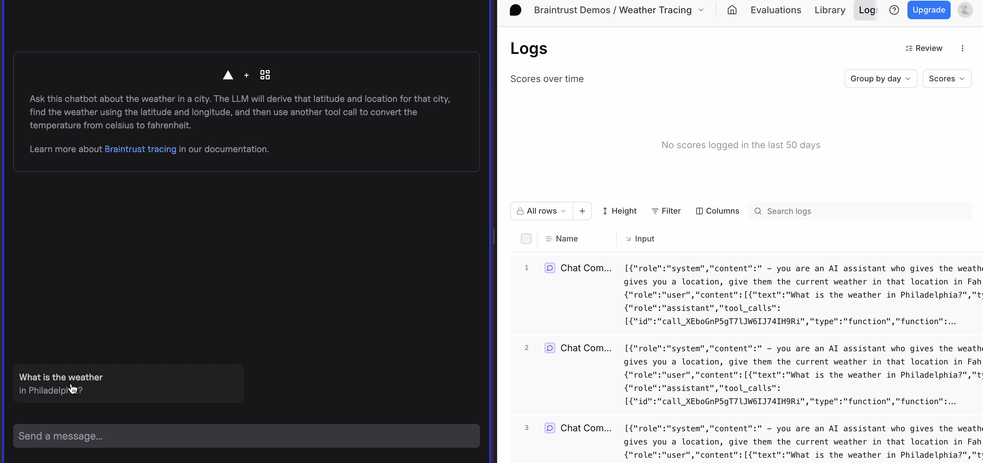Open the home icon in Braintrust navbar

732,10
